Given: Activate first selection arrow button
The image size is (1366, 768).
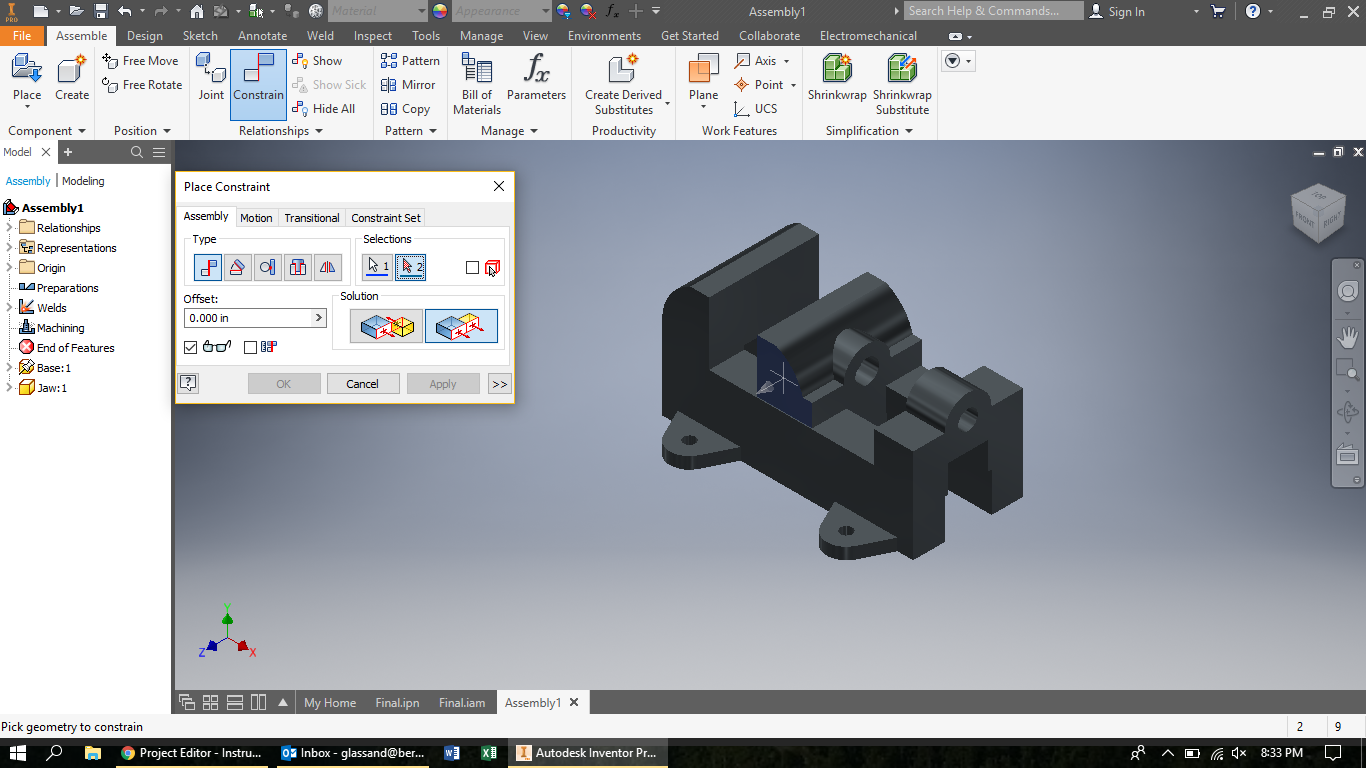Looking at the screenshot, I should [377, 267].
